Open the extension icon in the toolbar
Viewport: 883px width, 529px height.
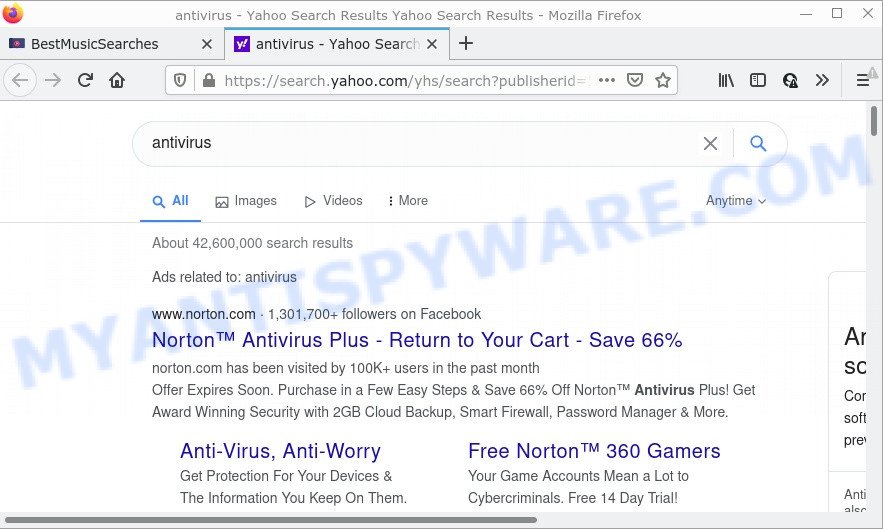click(790, 81)
